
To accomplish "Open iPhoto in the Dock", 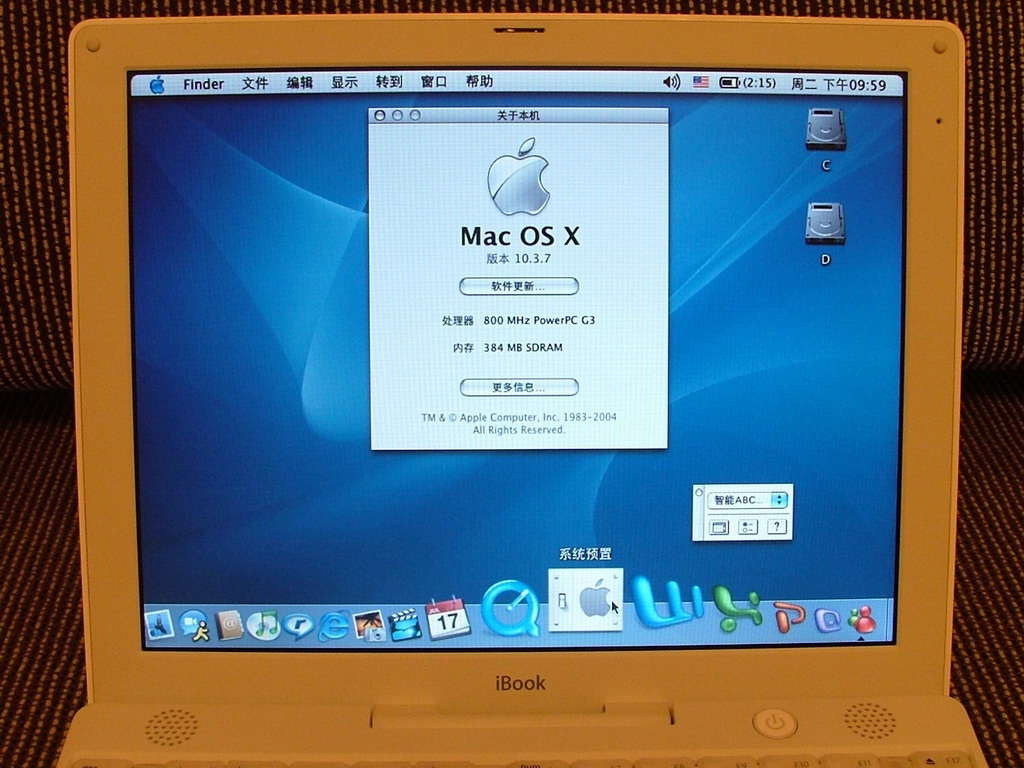I will [x=370, y=625].
